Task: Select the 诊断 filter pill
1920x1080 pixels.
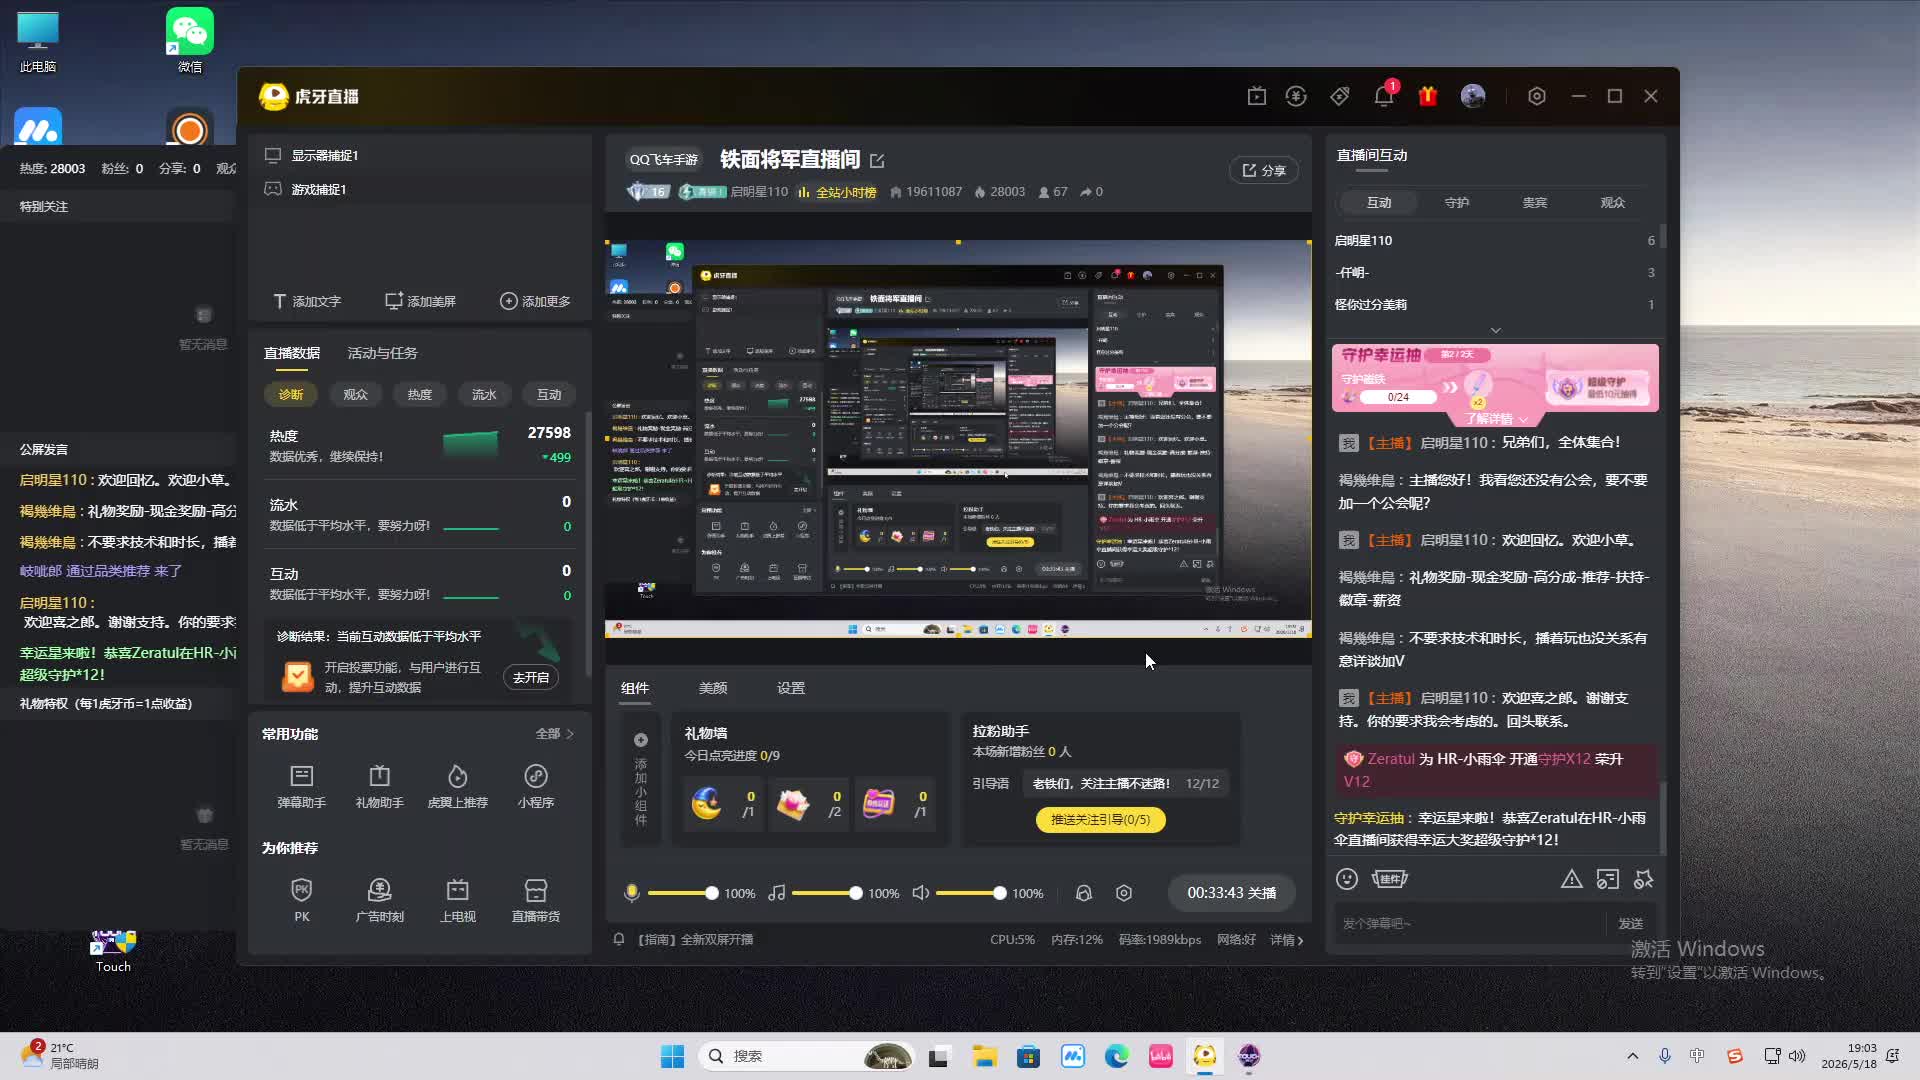Action: [x=291, y=394]
